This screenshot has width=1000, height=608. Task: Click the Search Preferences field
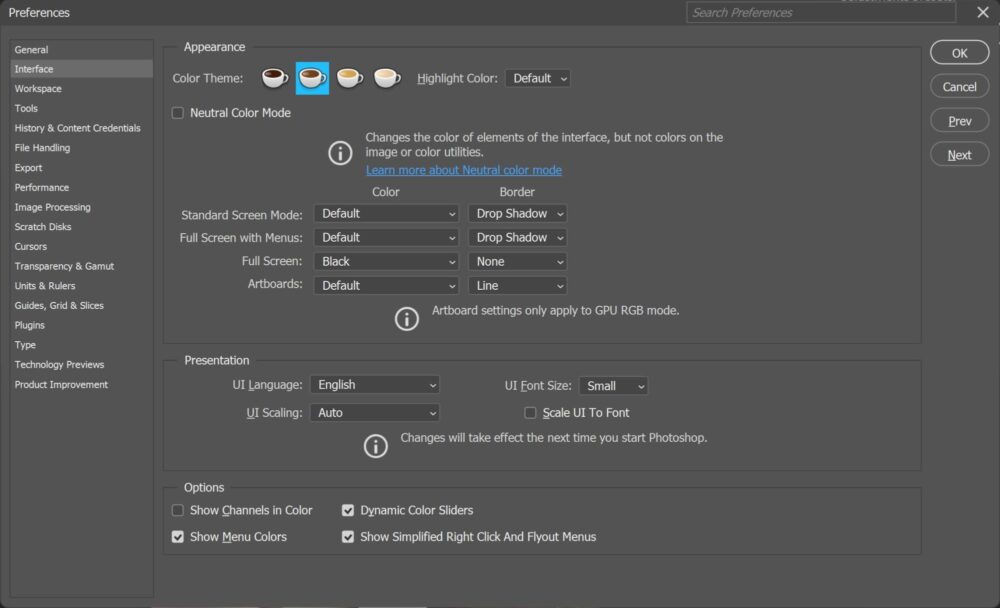pyautogui.click(x=820, y=13)
